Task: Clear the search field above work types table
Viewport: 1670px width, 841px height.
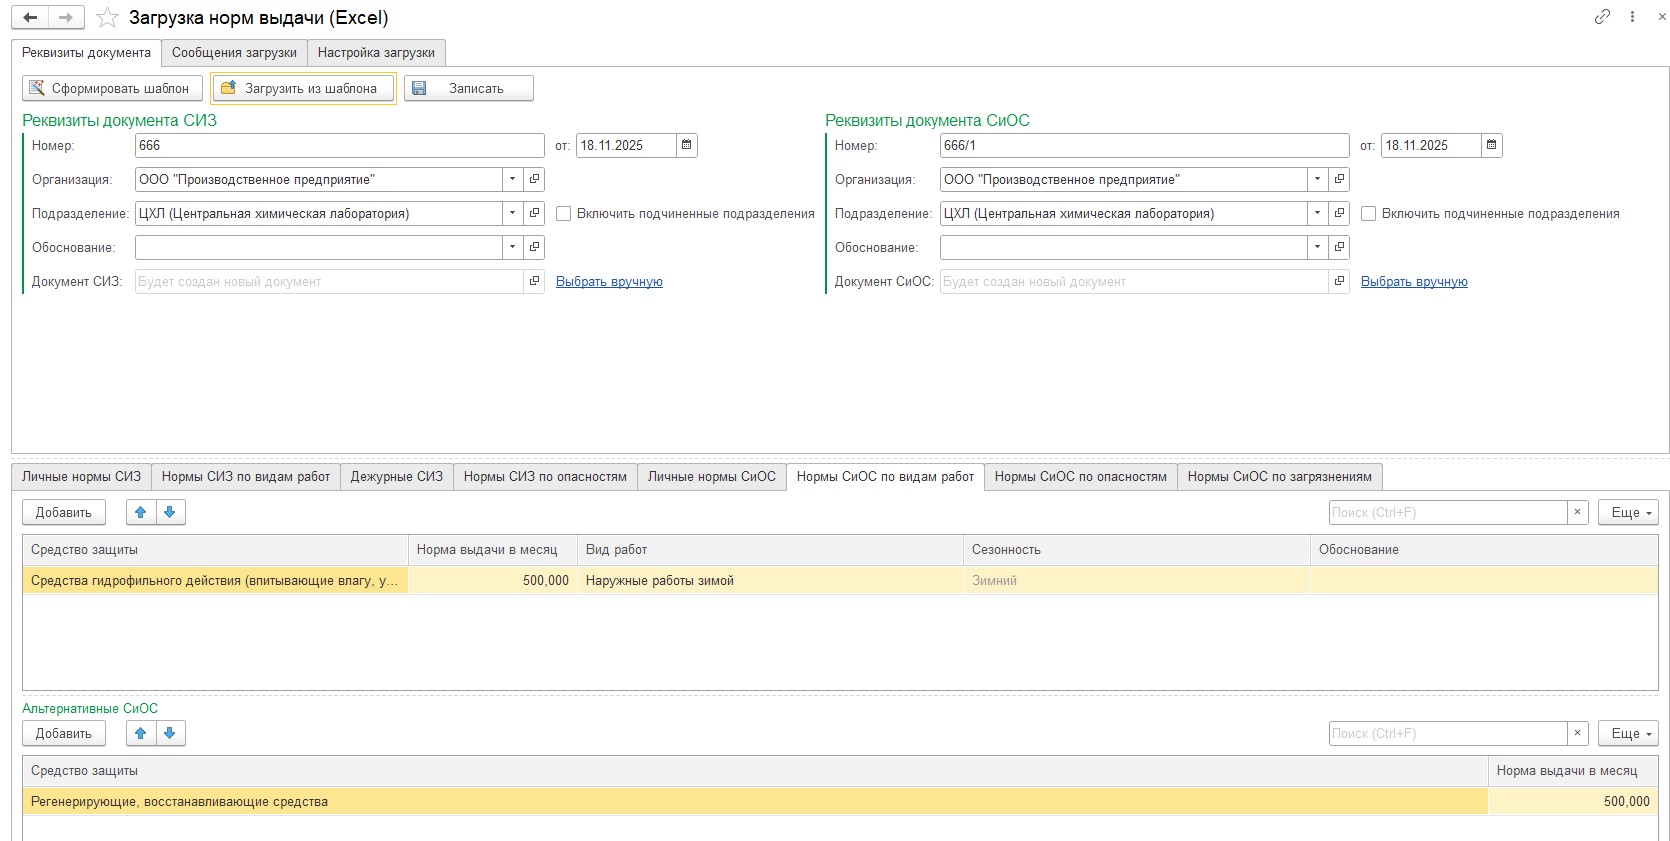Action: (1577, 513)
